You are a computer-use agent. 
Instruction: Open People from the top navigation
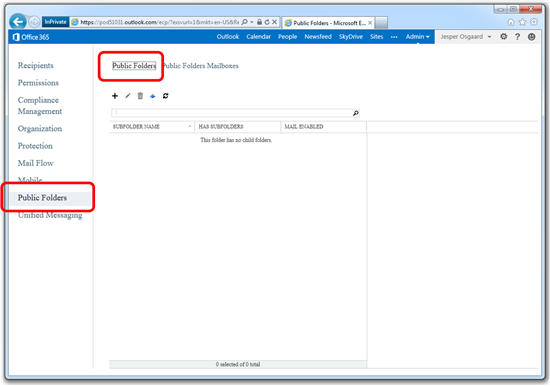click(287, 36)
